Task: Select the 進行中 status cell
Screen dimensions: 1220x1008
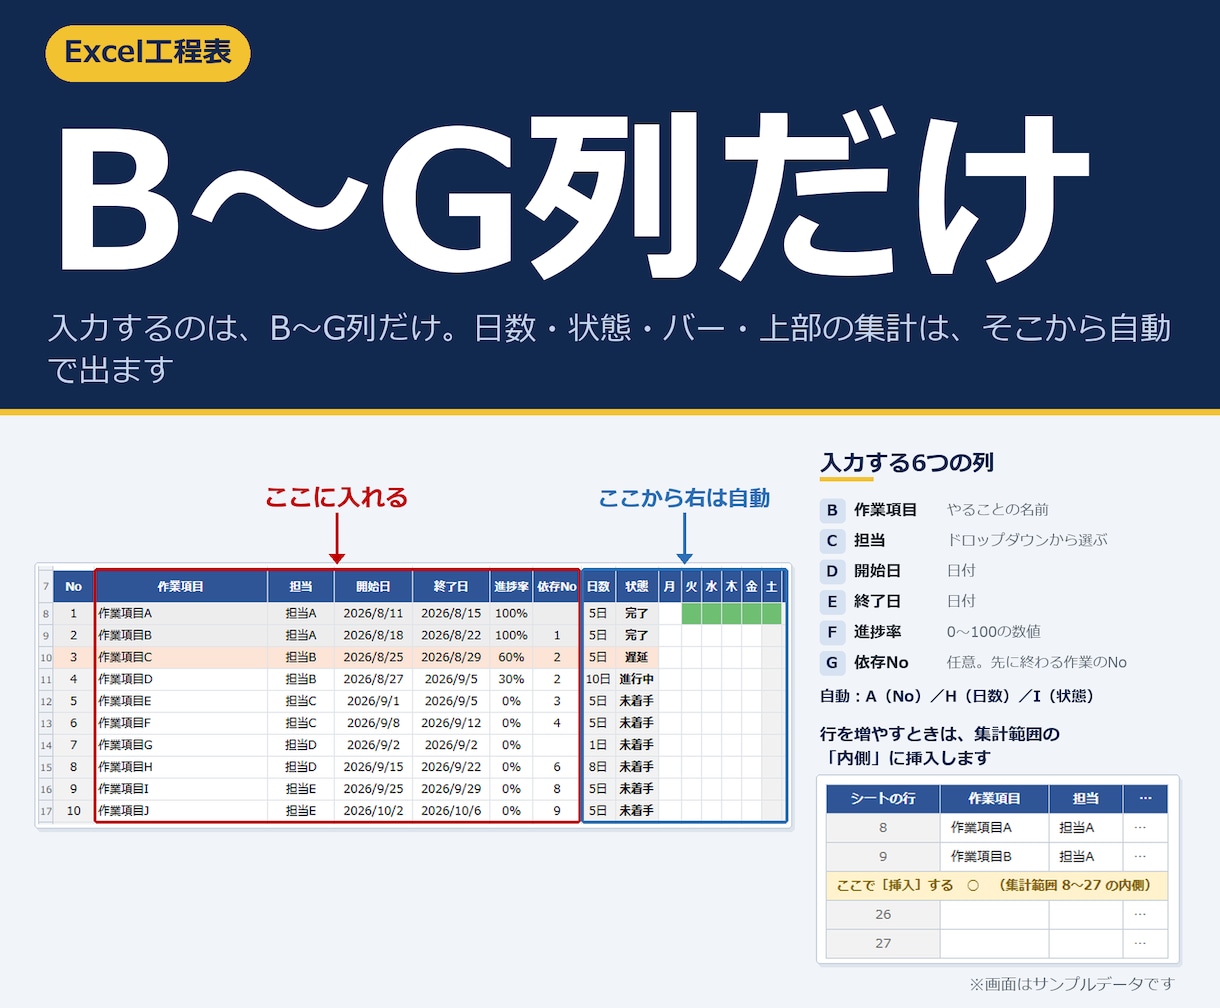Action: tap(636, 679)
